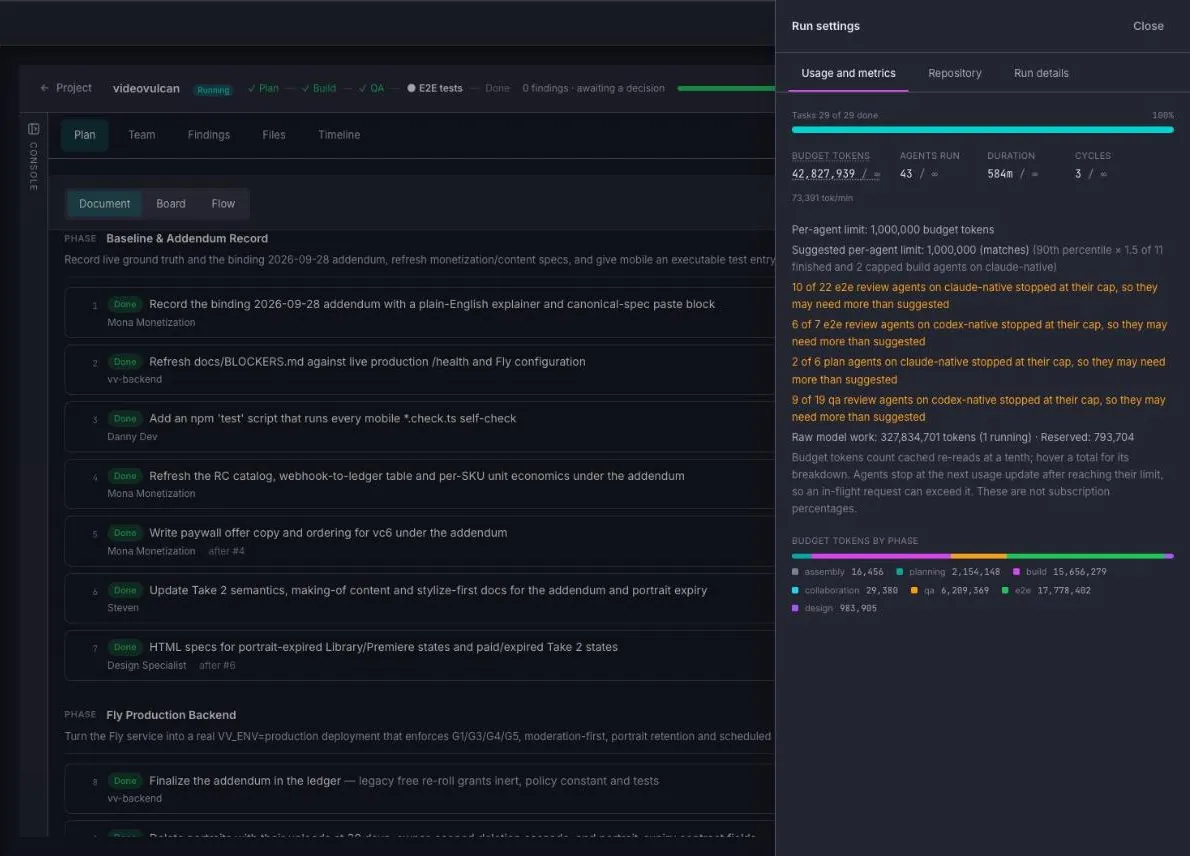Click the budget tokens by phase bar
Viewport: 1190px width, 856px height.
[982, 556]
